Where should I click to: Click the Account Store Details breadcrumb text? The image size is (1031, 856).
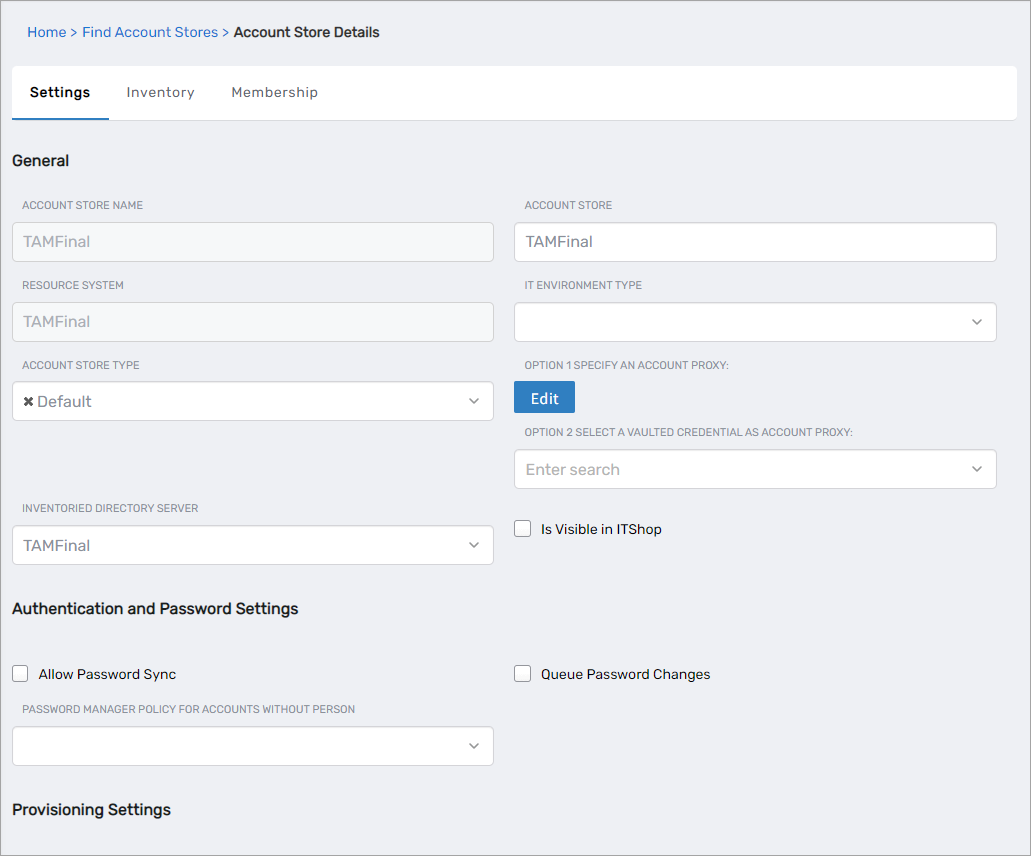pyautogui.click(x=306, y=32)
